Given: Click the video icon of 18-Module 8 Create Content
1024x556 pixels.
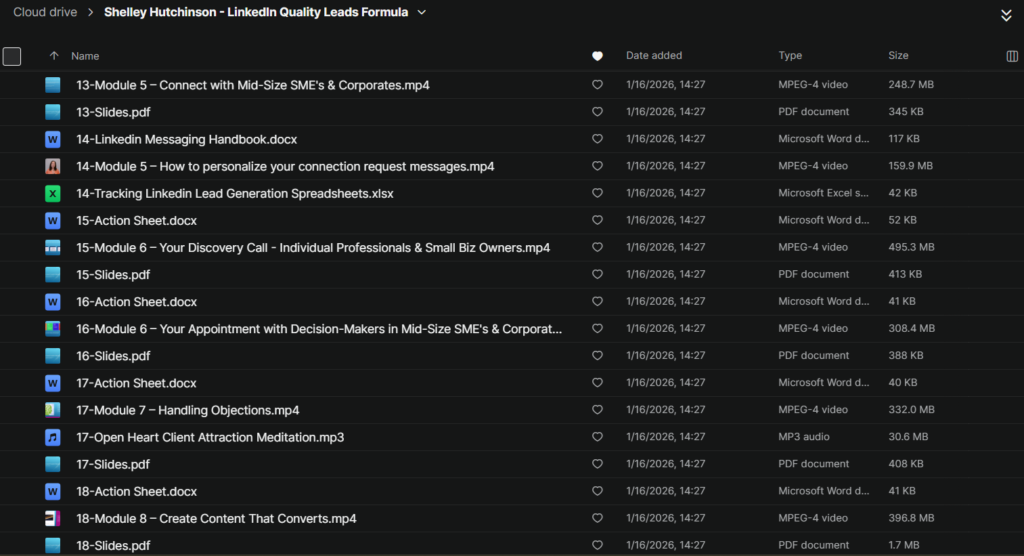Looking at the screenshot, I should pyautogui.click(x=53, y=519).
